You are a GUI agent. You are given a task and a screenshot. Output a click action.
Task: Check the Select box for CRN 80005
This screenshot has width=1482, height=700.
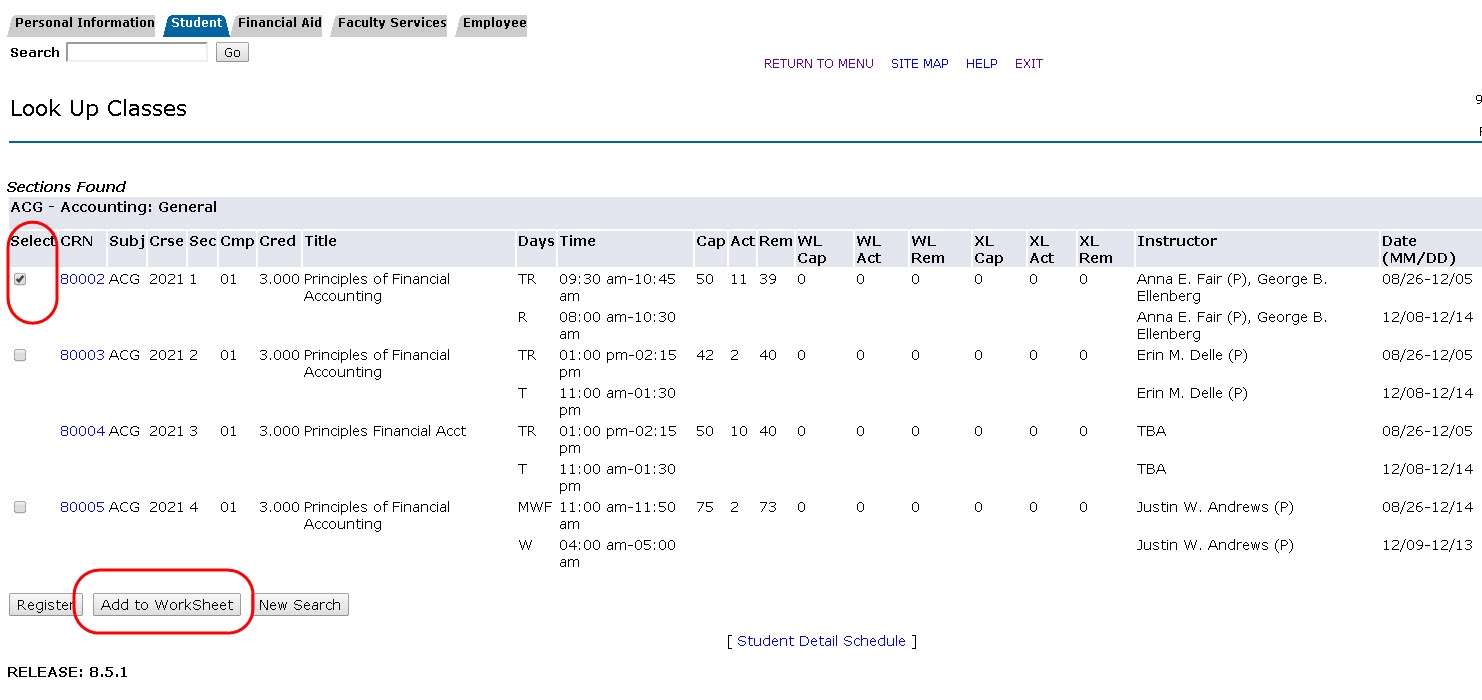pos(20,508)
